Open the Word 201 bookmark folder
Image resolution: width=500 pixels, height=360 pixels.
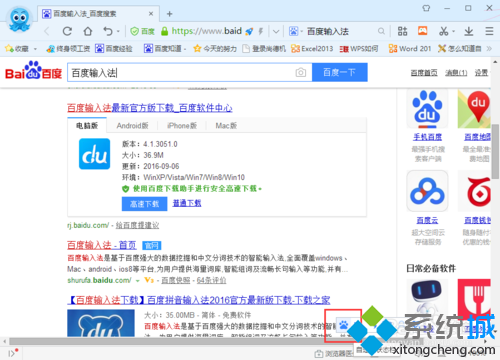(410, 49)
